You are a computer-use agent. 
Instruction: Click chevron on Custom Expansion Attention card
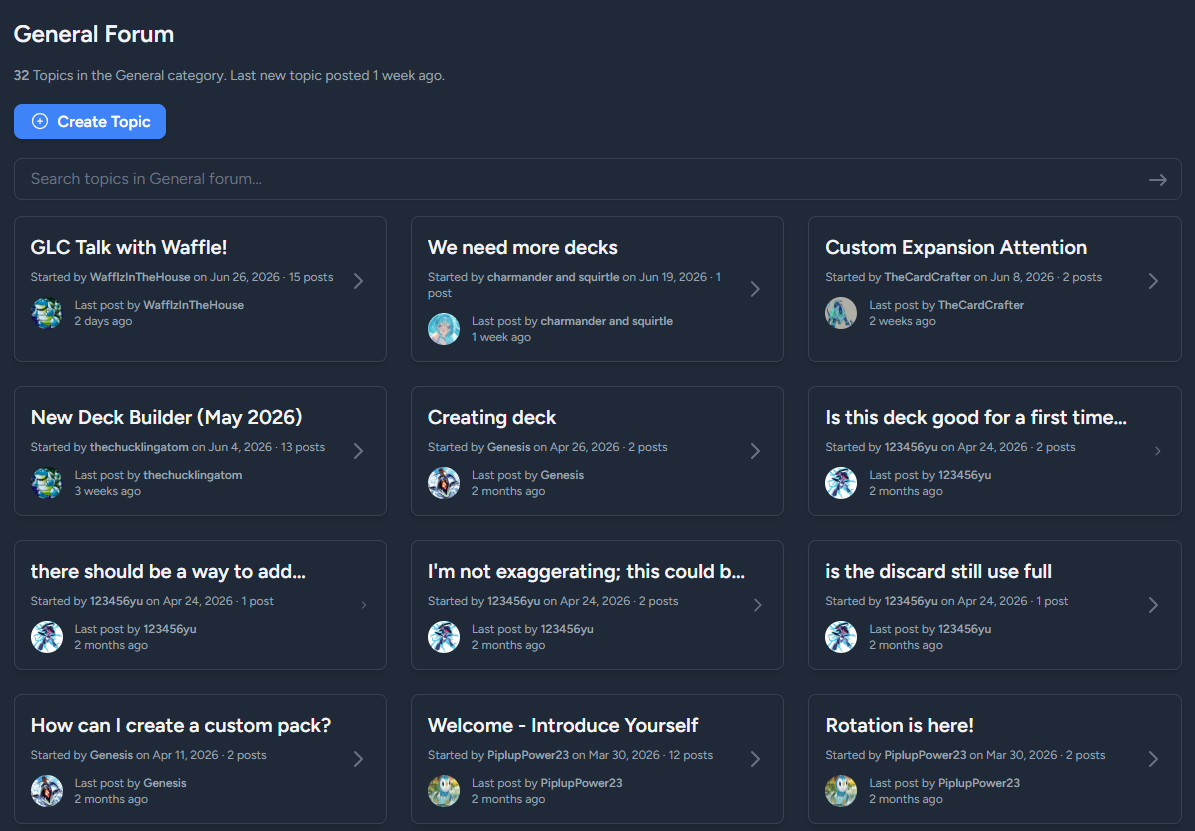(1153, 281)
